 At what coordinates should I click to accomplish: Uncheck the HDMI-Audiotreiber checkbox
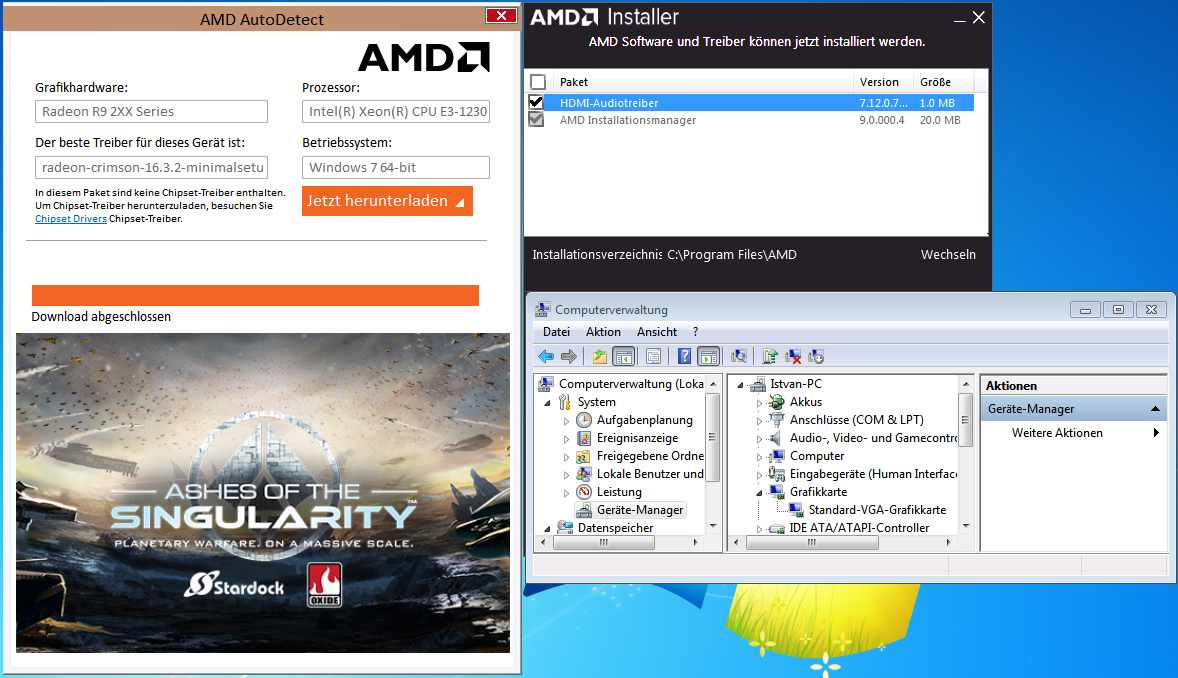[x=536, y=102]
